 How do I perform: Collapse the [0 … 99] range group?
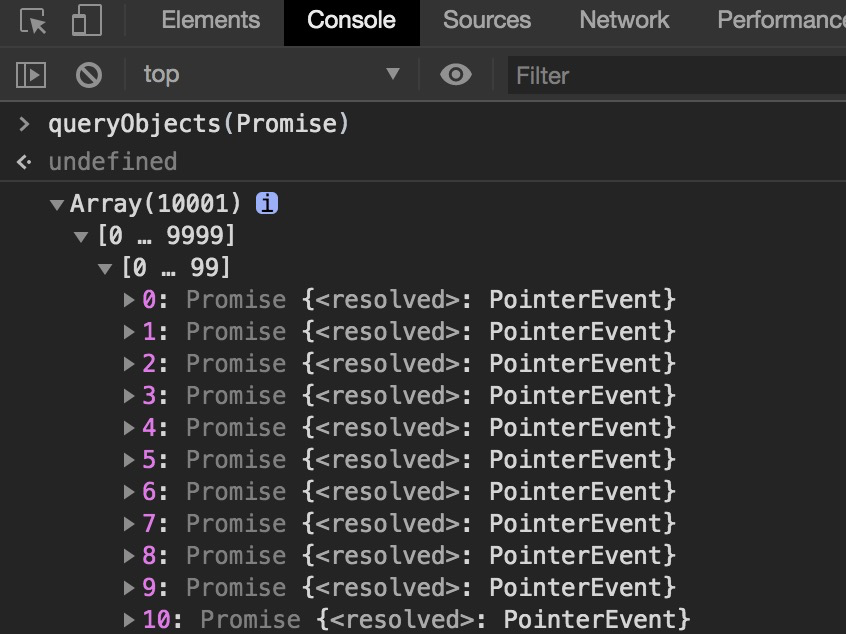pos(105,268)
